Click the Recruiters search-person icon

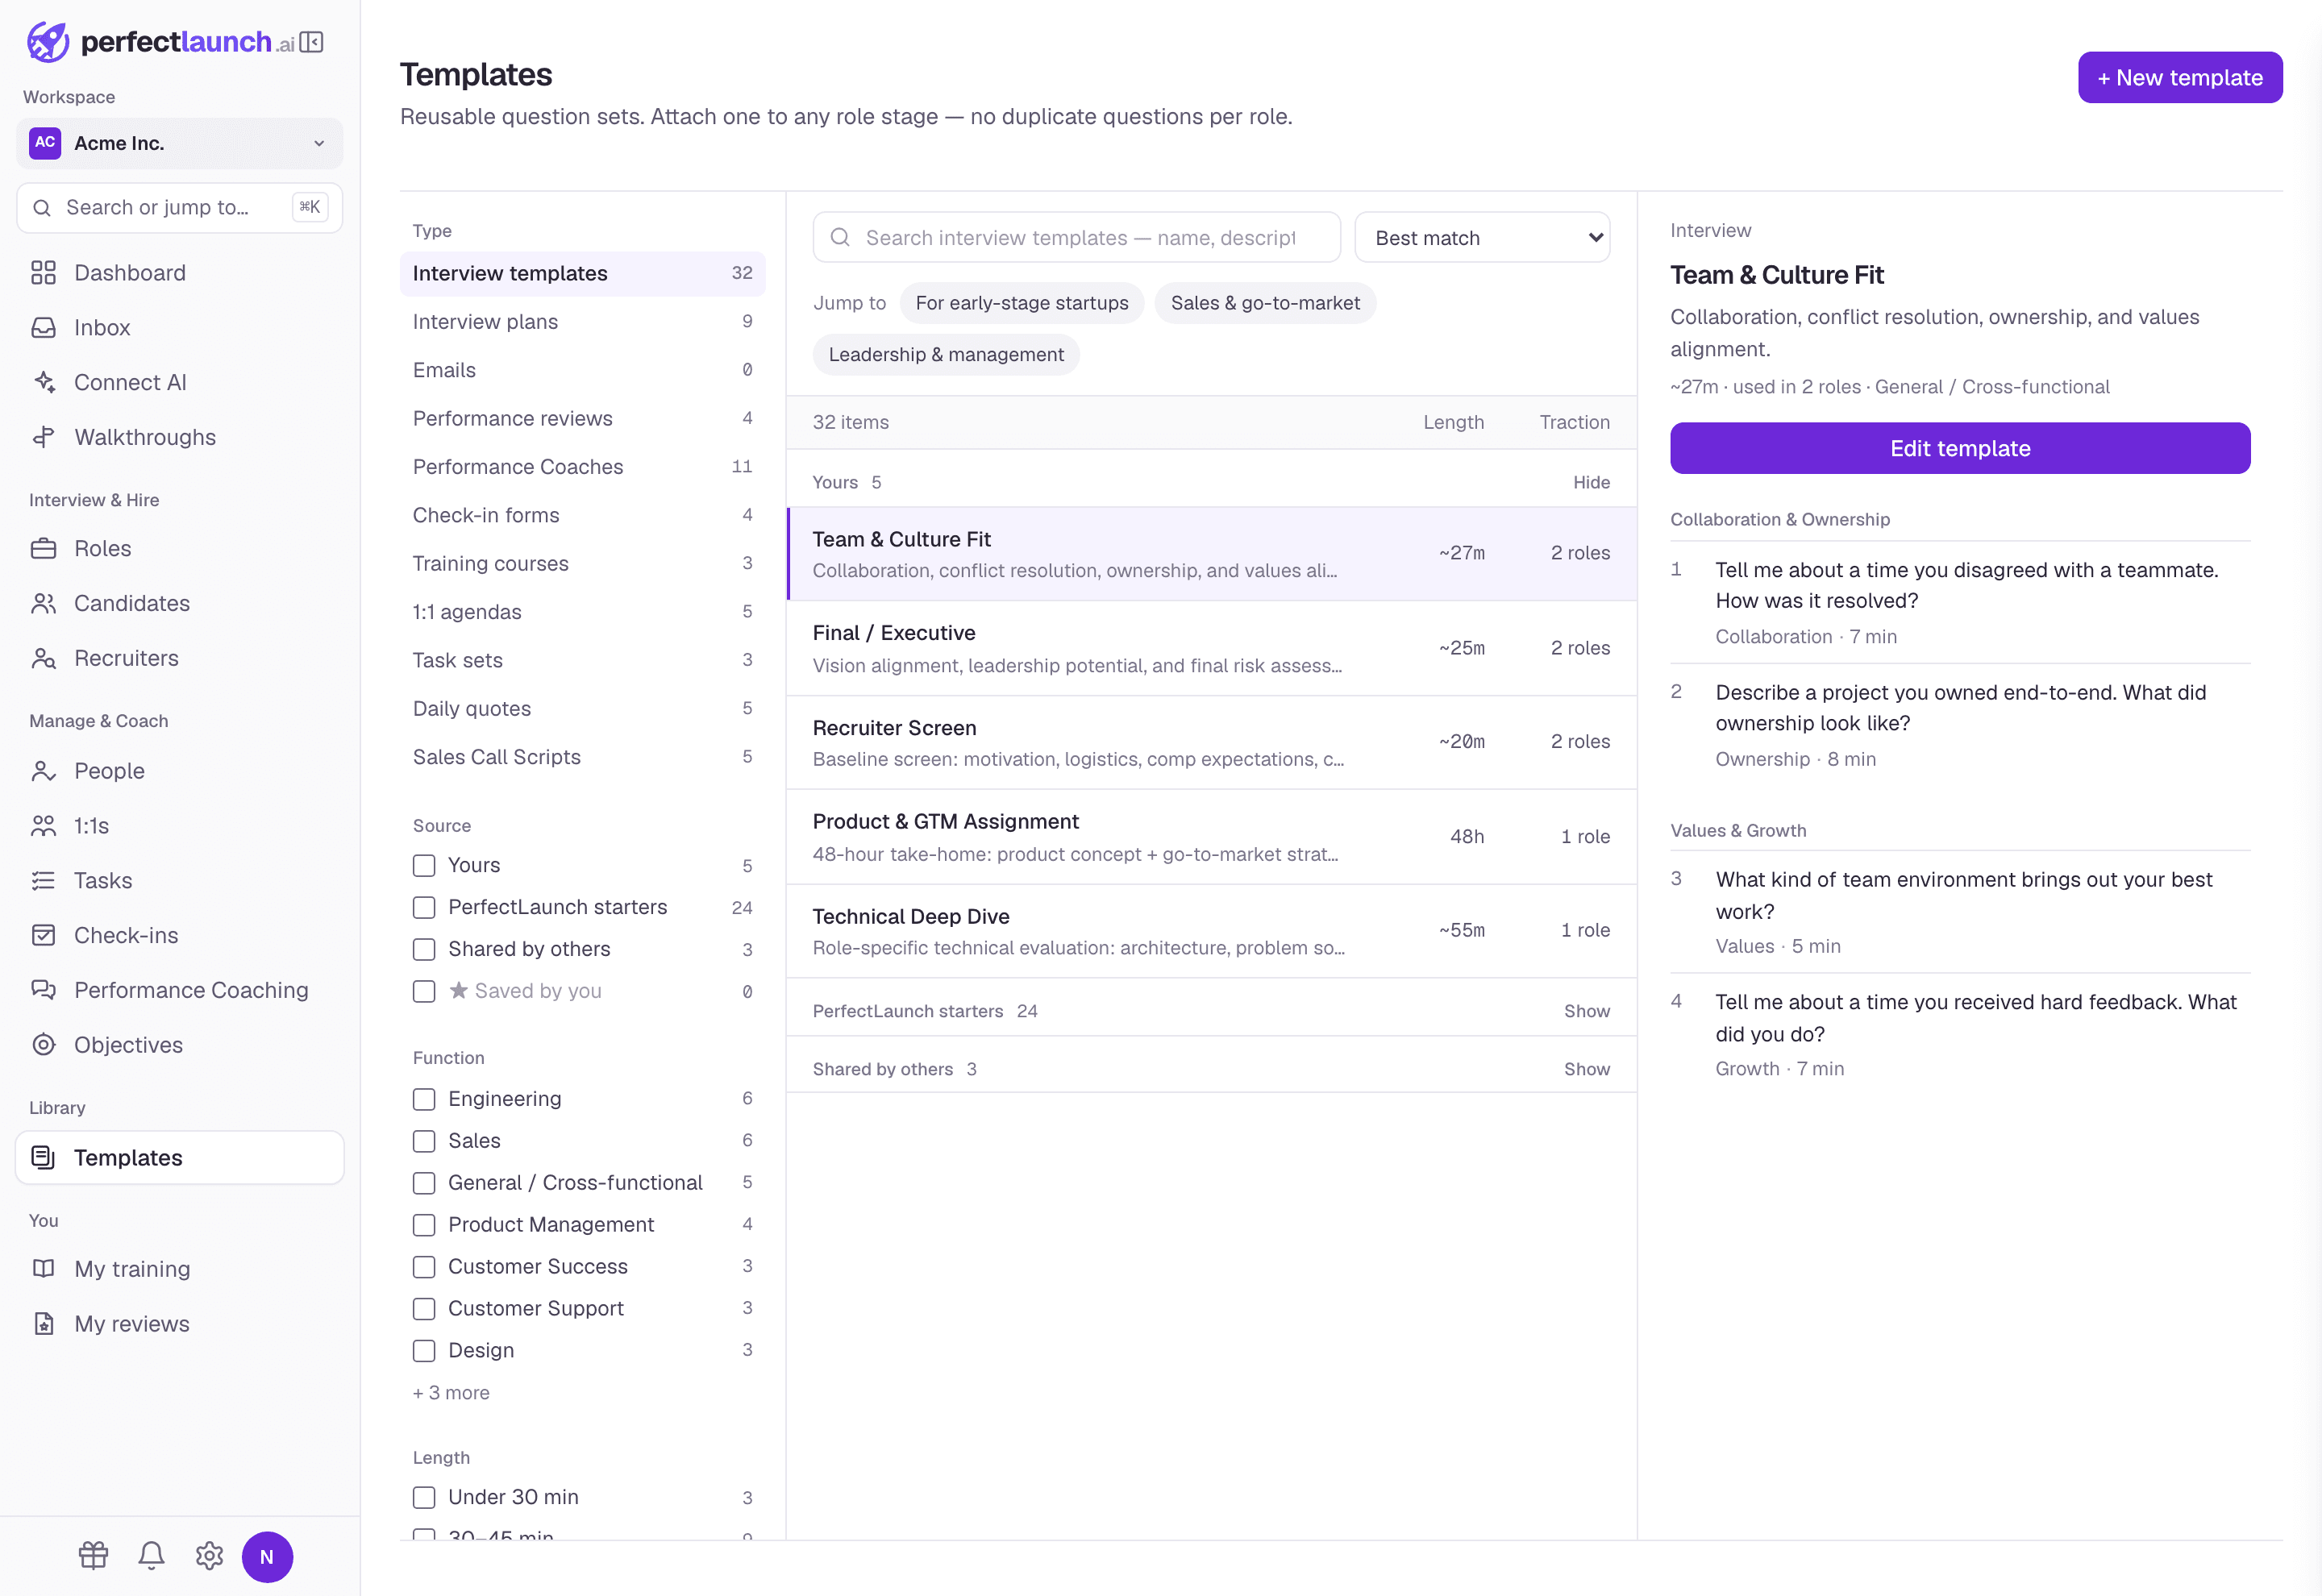click(43, 658)
